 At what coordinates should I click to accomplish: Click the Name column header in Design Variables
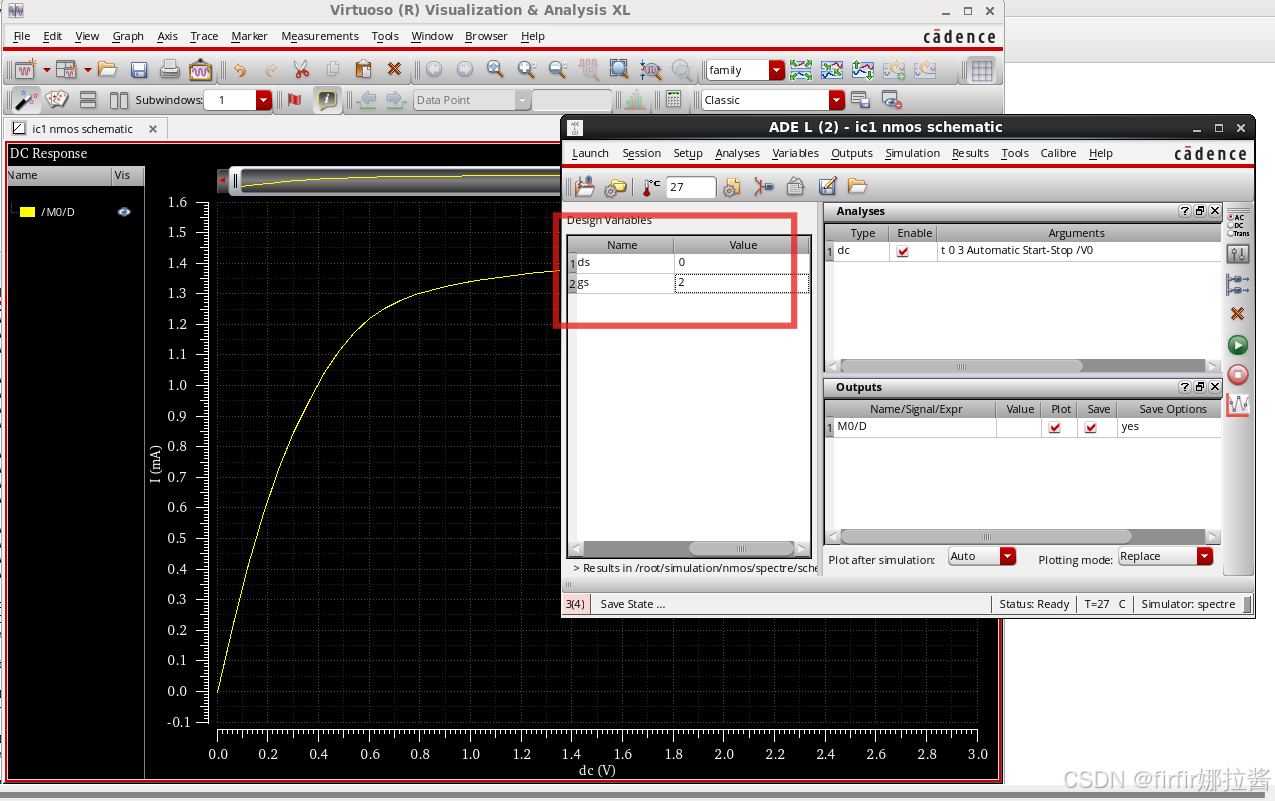(622, 245)
